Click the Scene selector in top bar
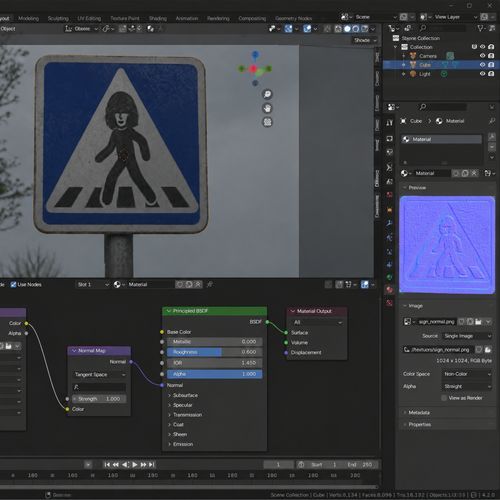Screen dimensions: 500x500 pyautogui.click(x=369, y=17)
